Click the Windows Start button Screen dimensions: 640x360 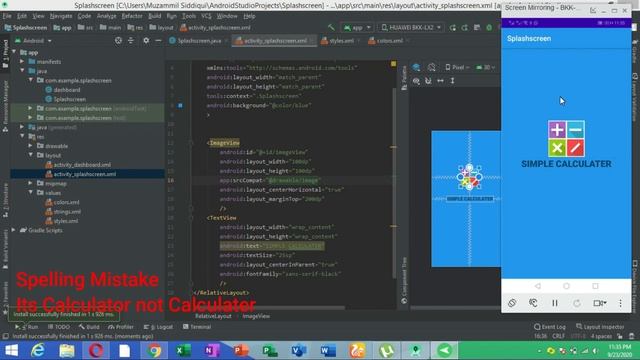click(11, 351)
